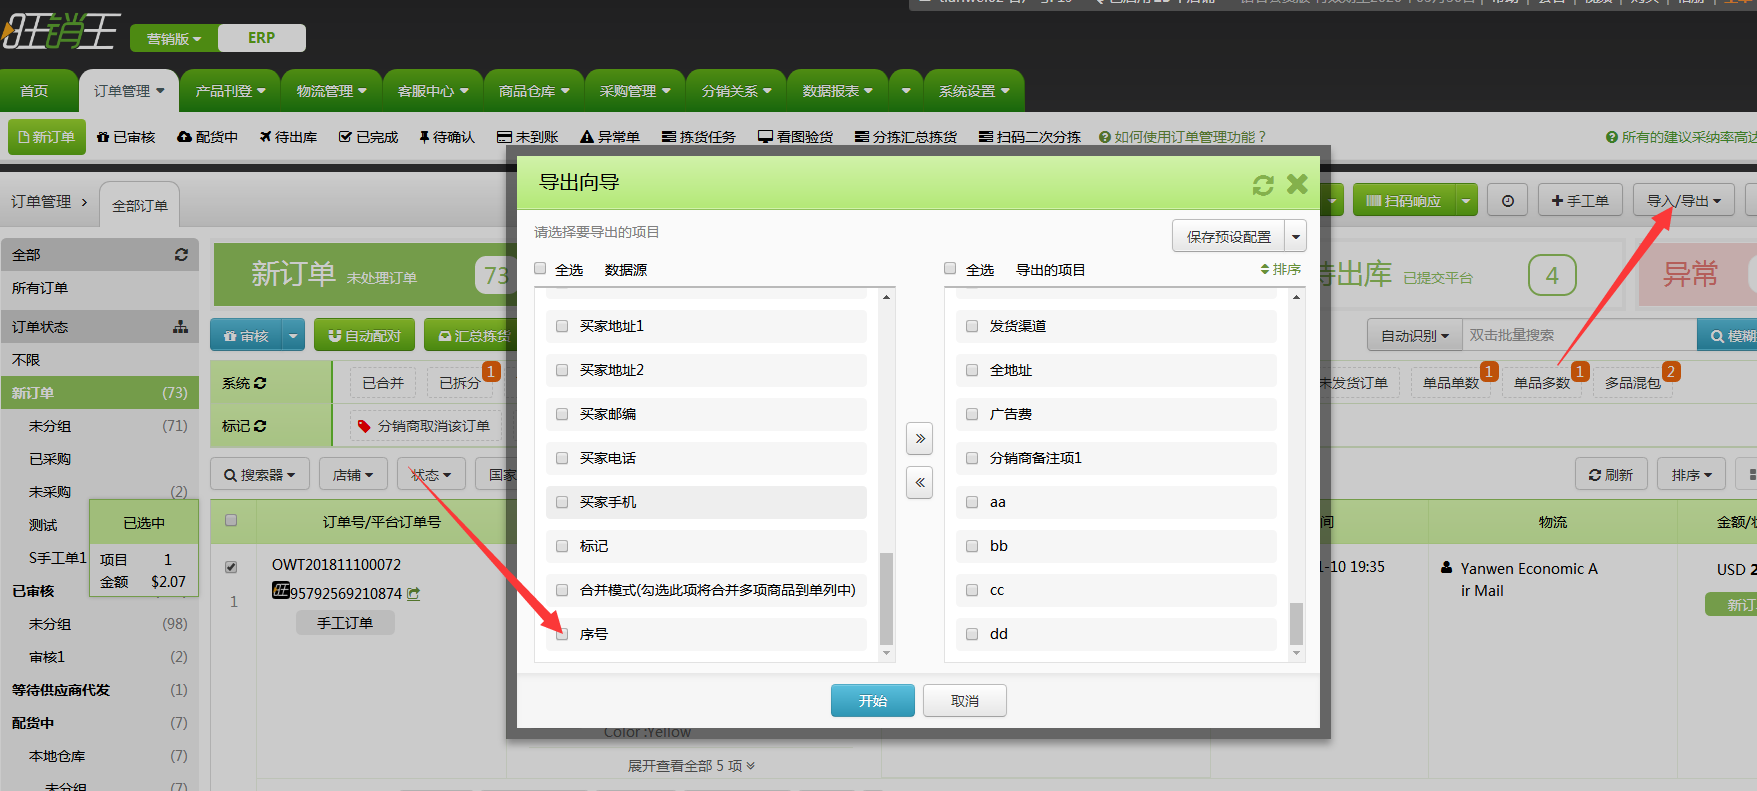Image resolution: width=1757 pixels, height=791 pixels.
Task: Uncheck the order OWT201811100072 row checkbox
Action: 231,567
